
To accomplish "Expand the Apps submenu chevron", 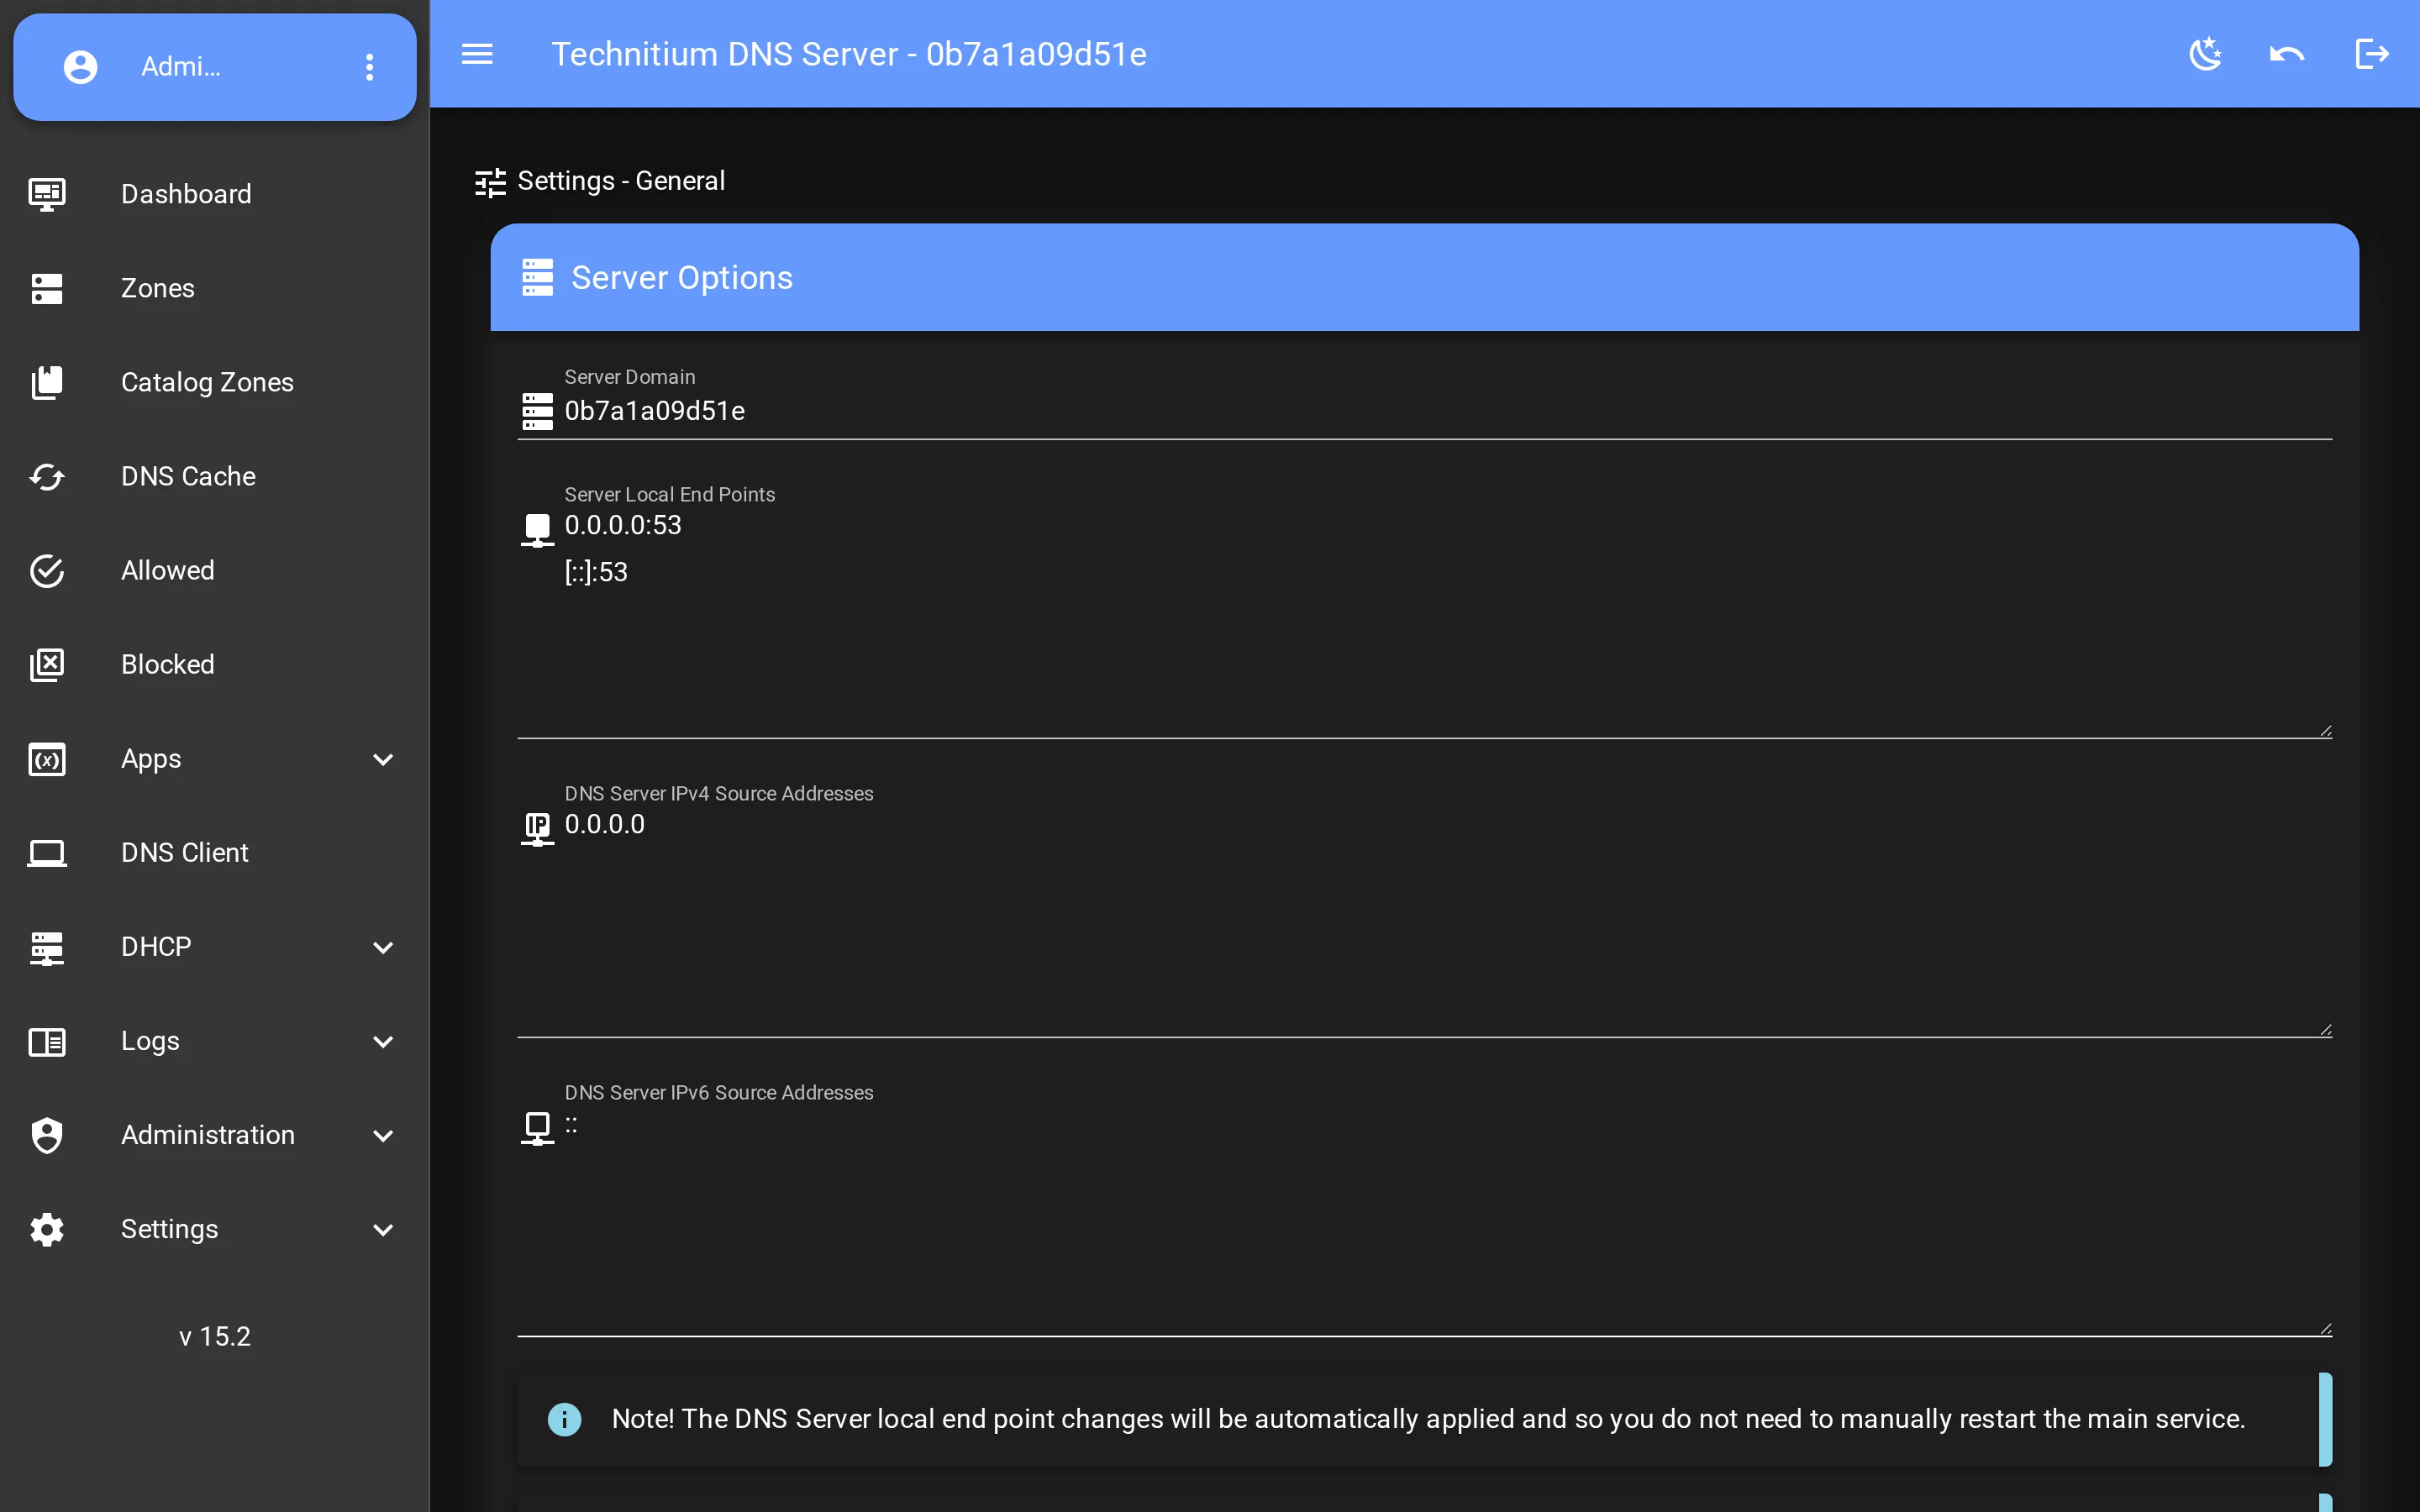I will click(x=383, y=759).
